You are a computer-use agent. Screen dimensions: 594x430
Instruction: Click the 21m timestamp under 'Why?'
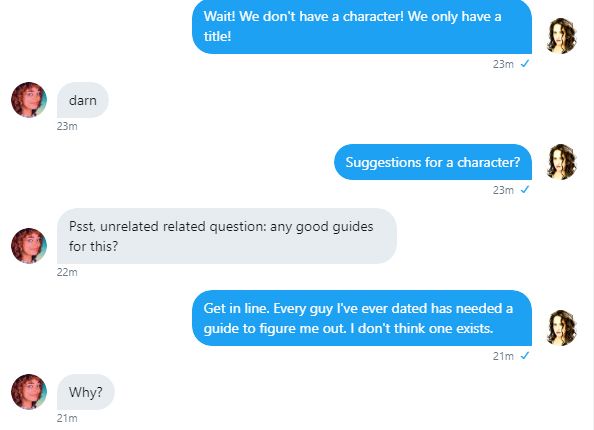tap(67, 418)
